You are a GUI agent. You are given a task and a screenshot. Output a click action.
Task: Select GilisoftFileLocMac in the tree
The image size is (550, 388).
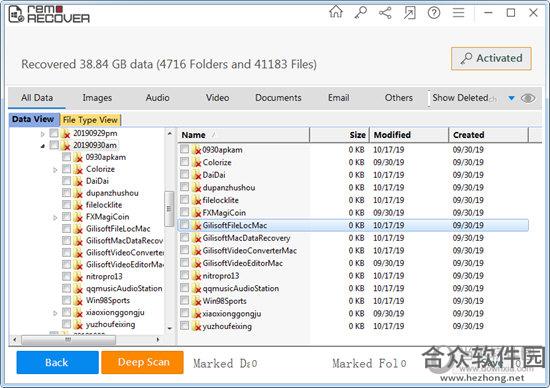[x=118, y=229]
